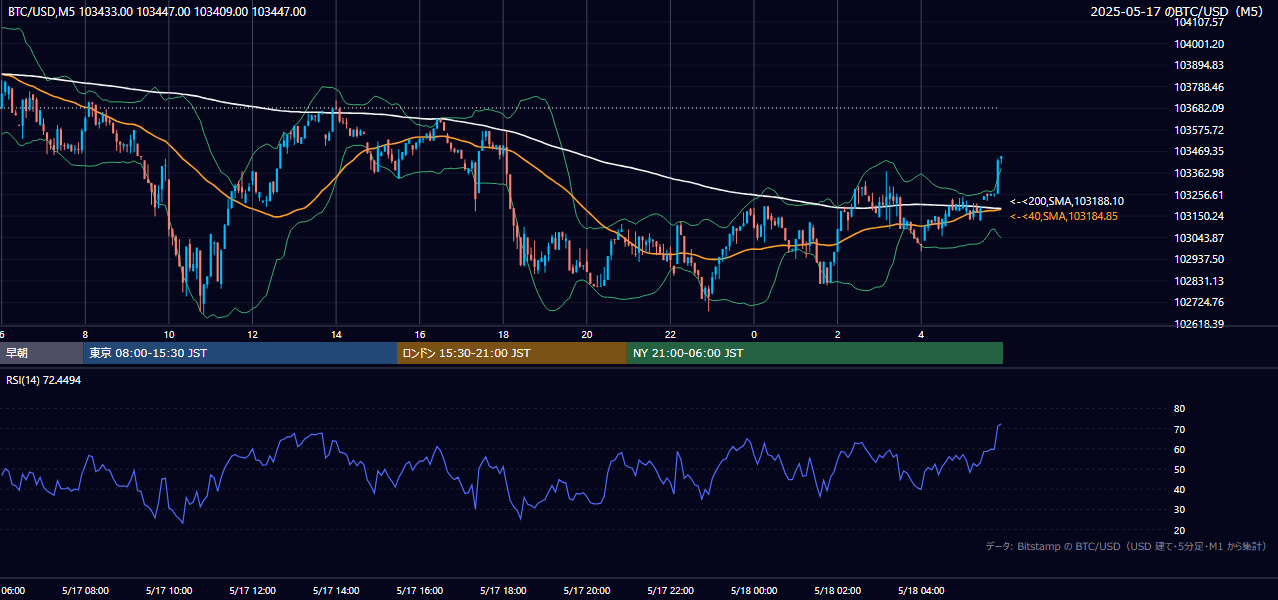Click hour tick 22 under price chart
Image resolution: width=1278 pixels, height=600 pixels.
[670, 334]
